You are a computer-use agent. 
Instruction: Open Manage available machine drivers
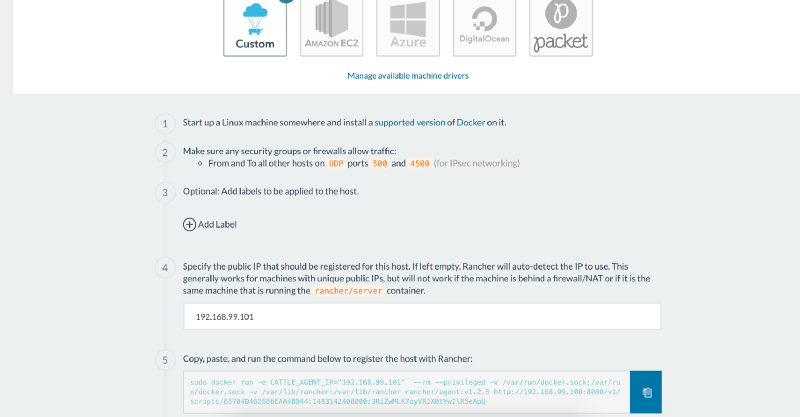(x=408, y=76)
